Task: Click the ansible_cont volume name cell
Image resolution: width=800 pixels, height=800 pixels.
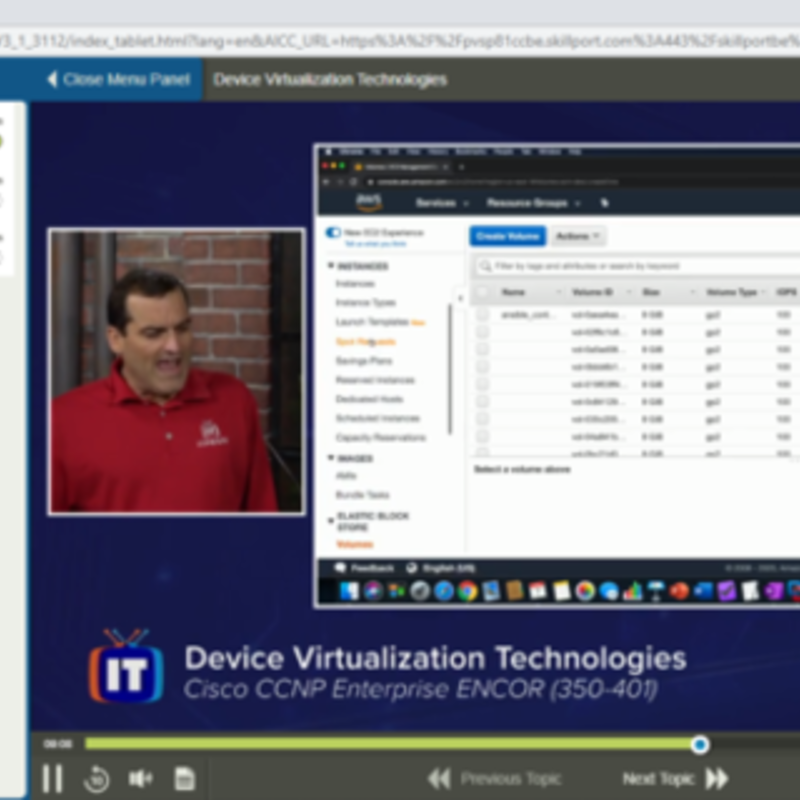Action: click(x=527, y=315)
